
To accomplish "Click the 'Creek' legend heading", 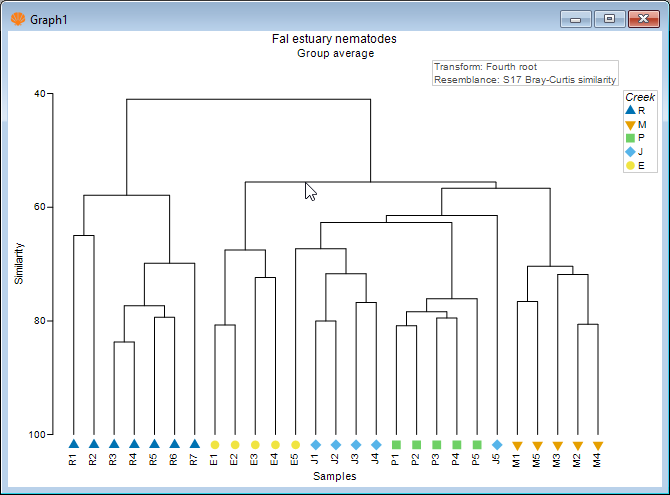I will 639,97.
